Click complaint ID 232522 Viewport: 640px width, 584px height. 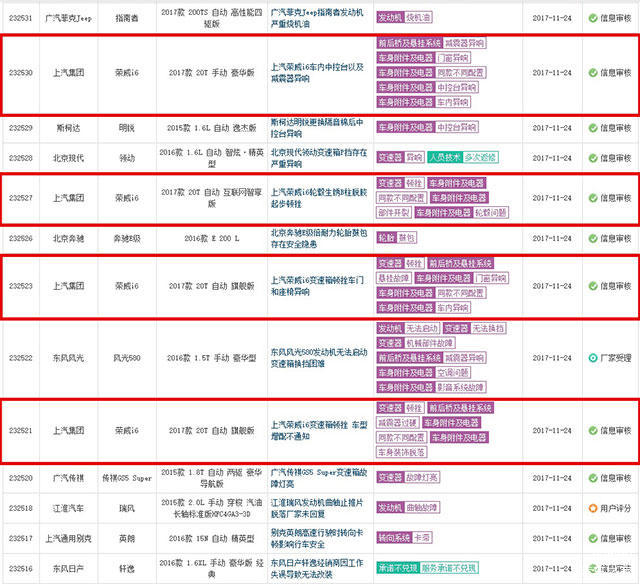pyautogui.click(x=20, y=358)
